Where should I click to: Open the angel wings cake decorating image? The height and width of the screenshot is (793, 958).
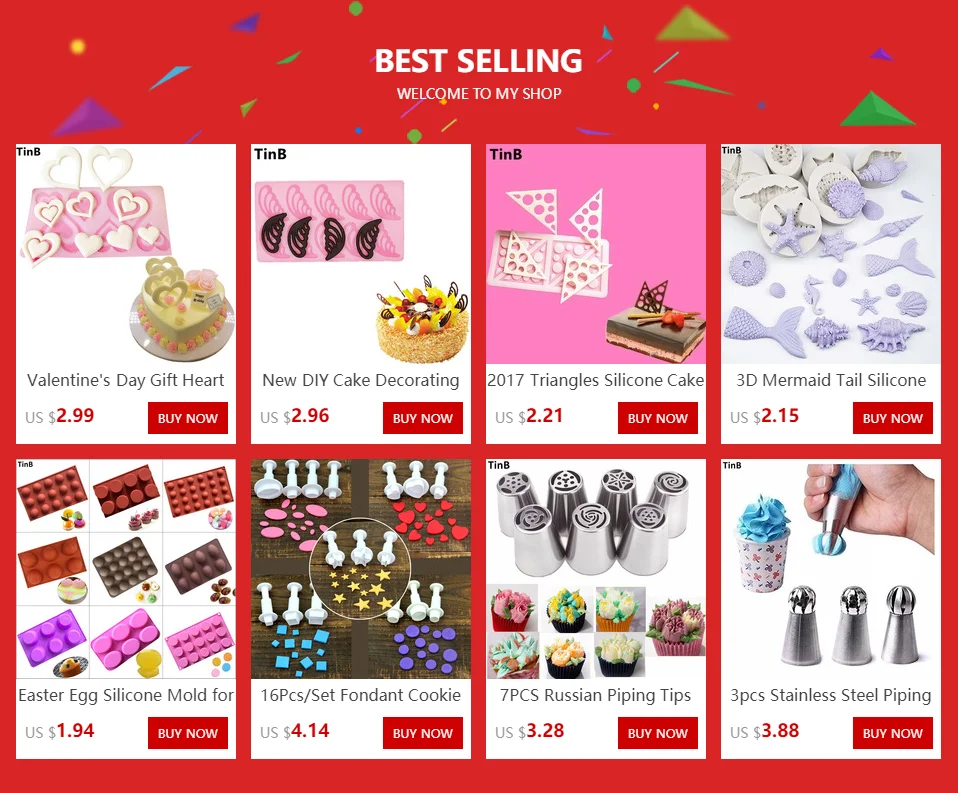(360, 254)
